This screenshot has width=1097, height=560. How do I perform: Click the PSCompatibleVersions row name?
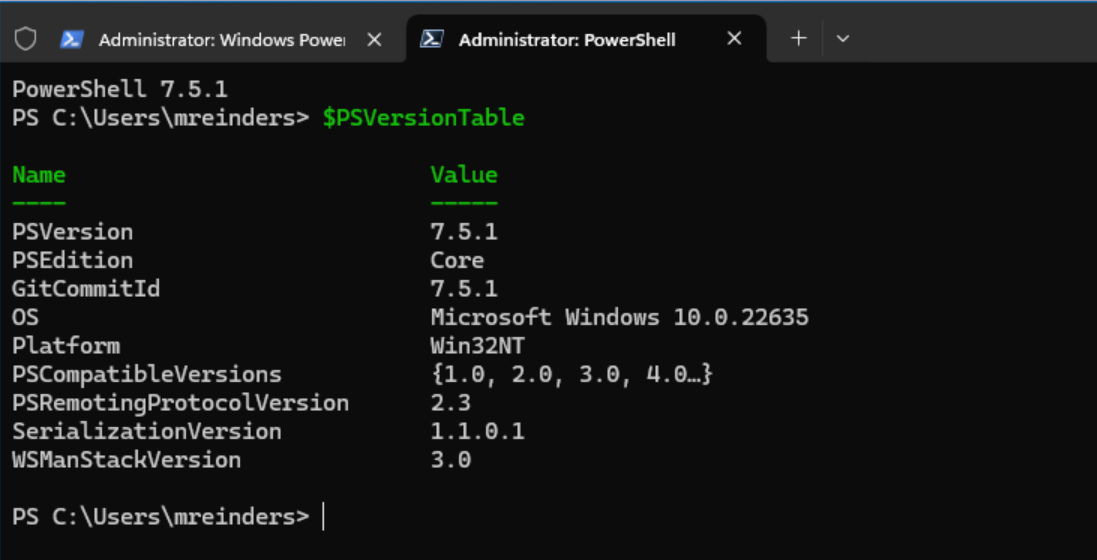coord(147,375)
